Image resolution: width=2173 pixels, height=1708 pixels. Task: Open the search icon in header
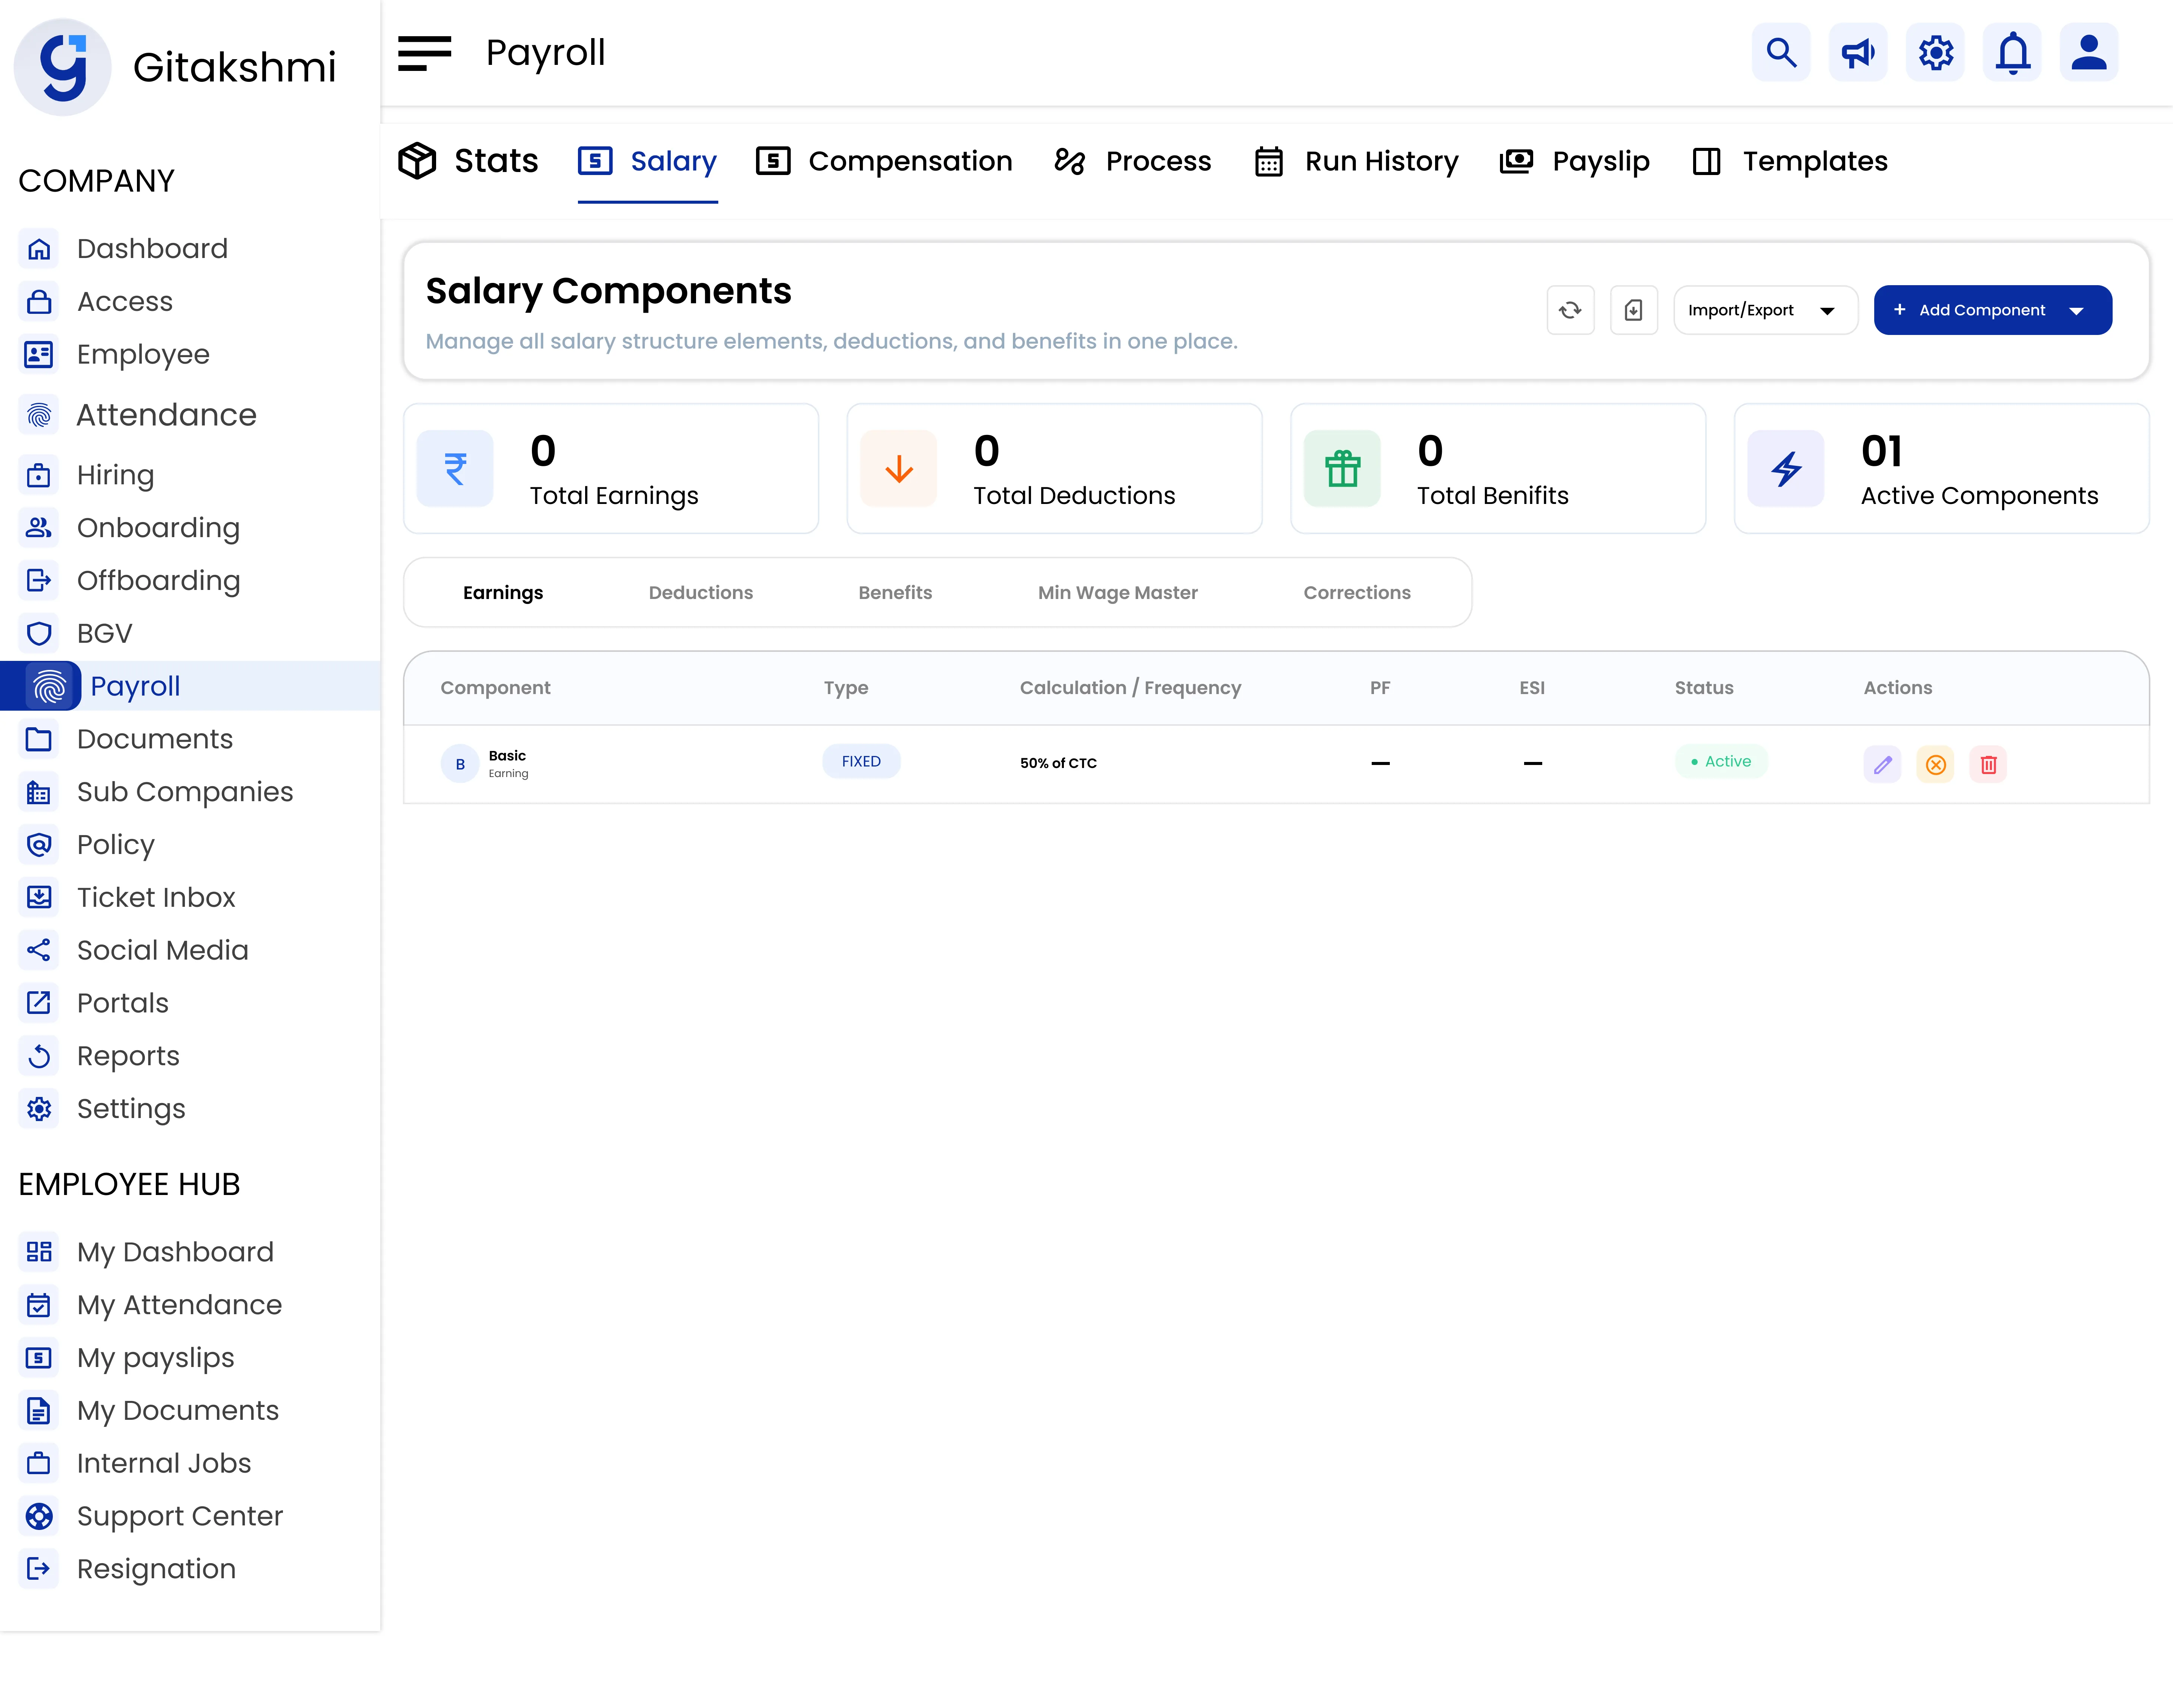pos(1781,52)
